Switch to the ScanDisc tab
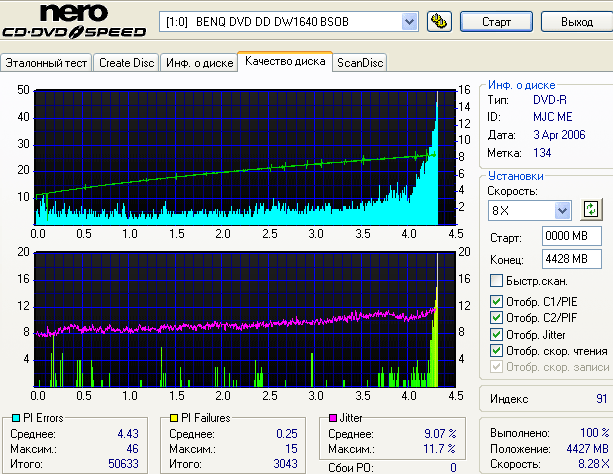 click(360, 63)
